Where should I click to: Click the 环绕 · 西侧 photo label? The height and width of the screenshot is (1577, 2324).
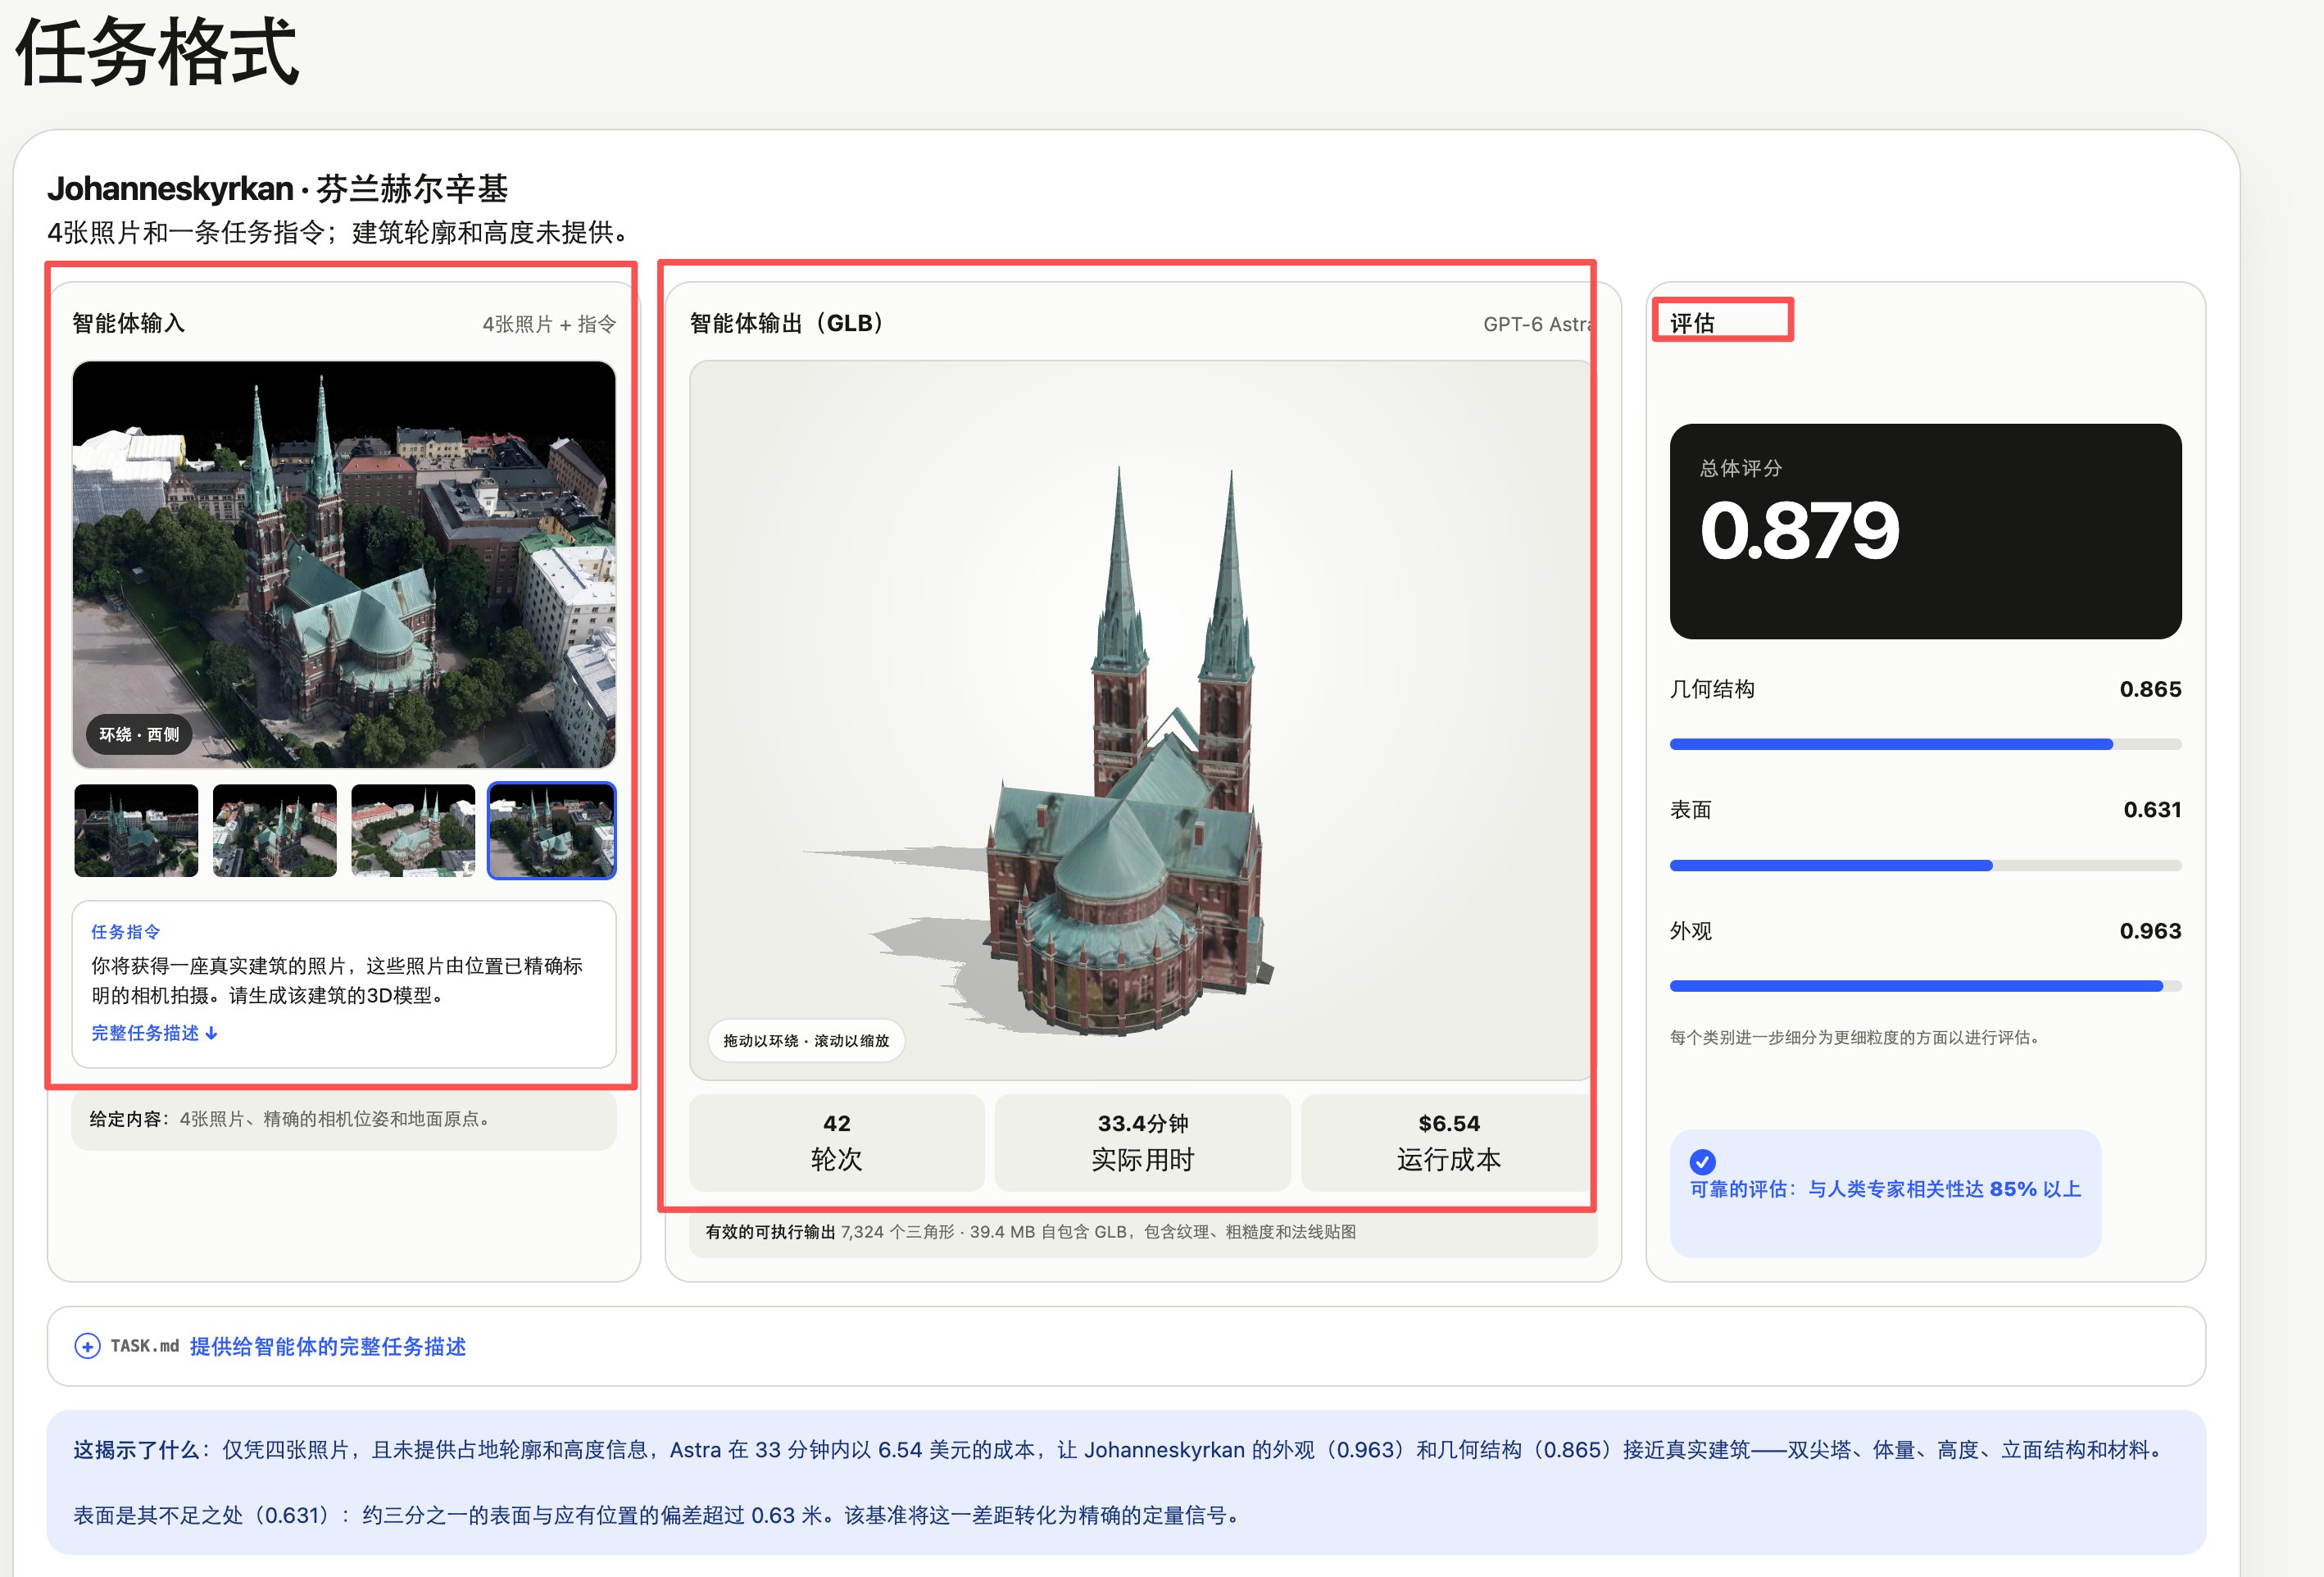(x=139, y=734)
